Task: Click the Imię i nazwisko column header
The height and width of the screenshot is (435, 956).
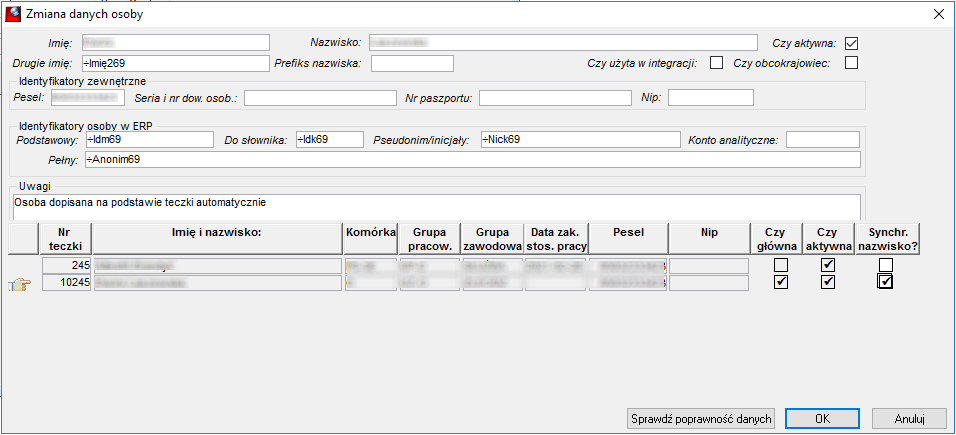Action: click(218, 239)
